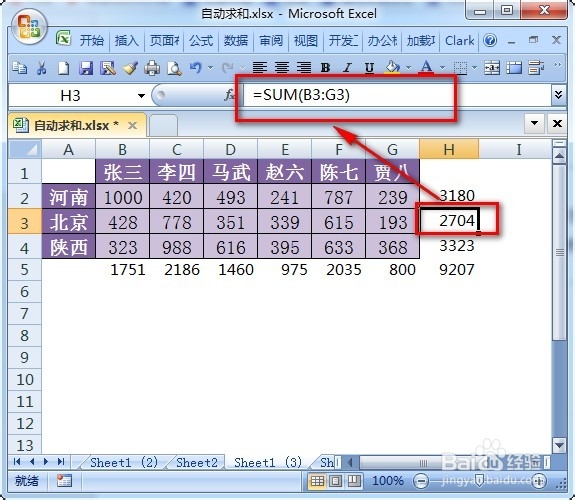Open the 数据 ribbon tab
The image size is (575, 500).
point(236,40)
